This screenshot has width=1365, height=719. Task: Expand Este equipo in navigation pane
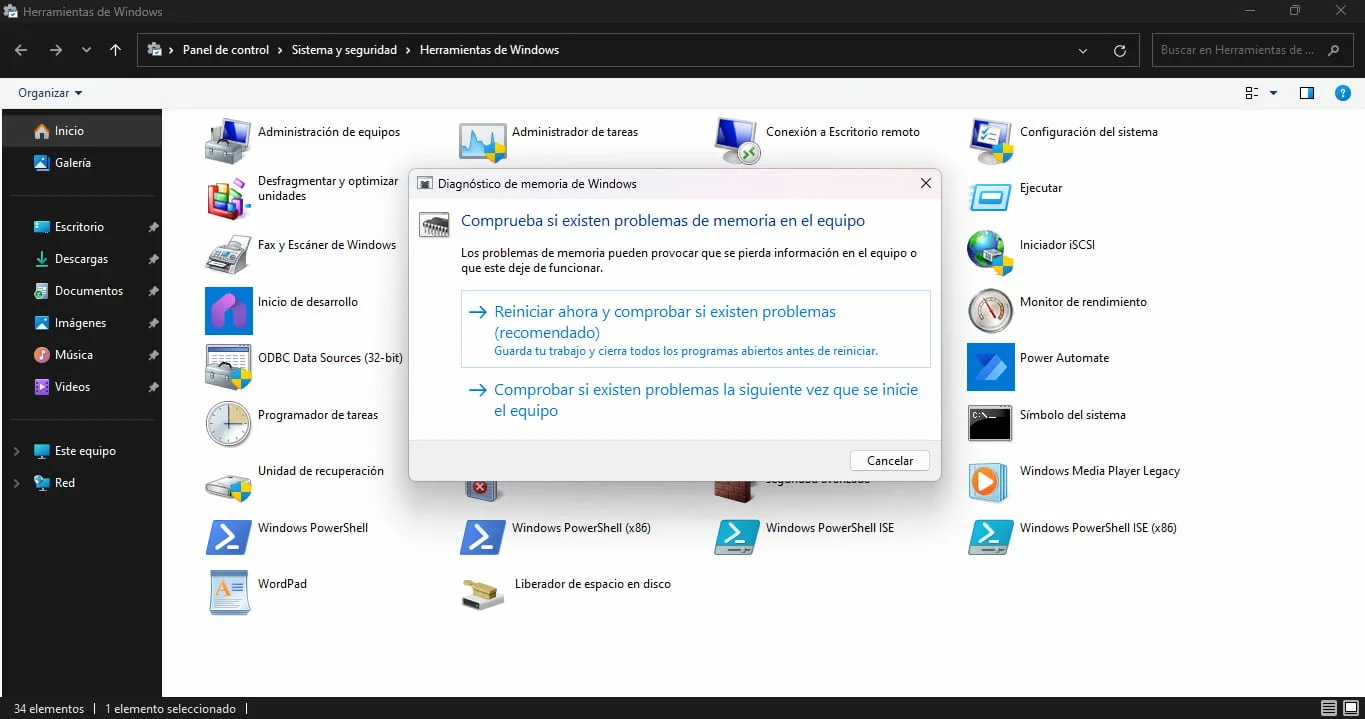point(16,452)
